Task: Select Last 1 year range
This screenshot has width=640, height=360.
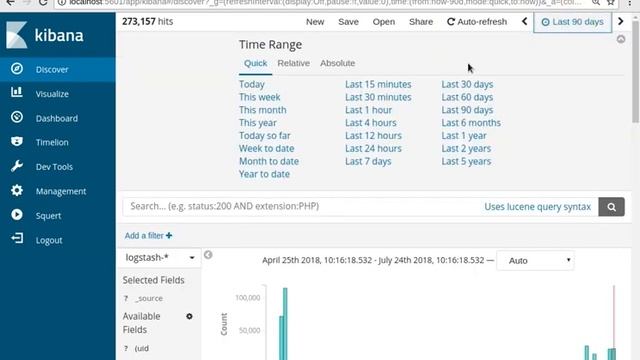Action: pyautogui.click(x=464, y=136)
